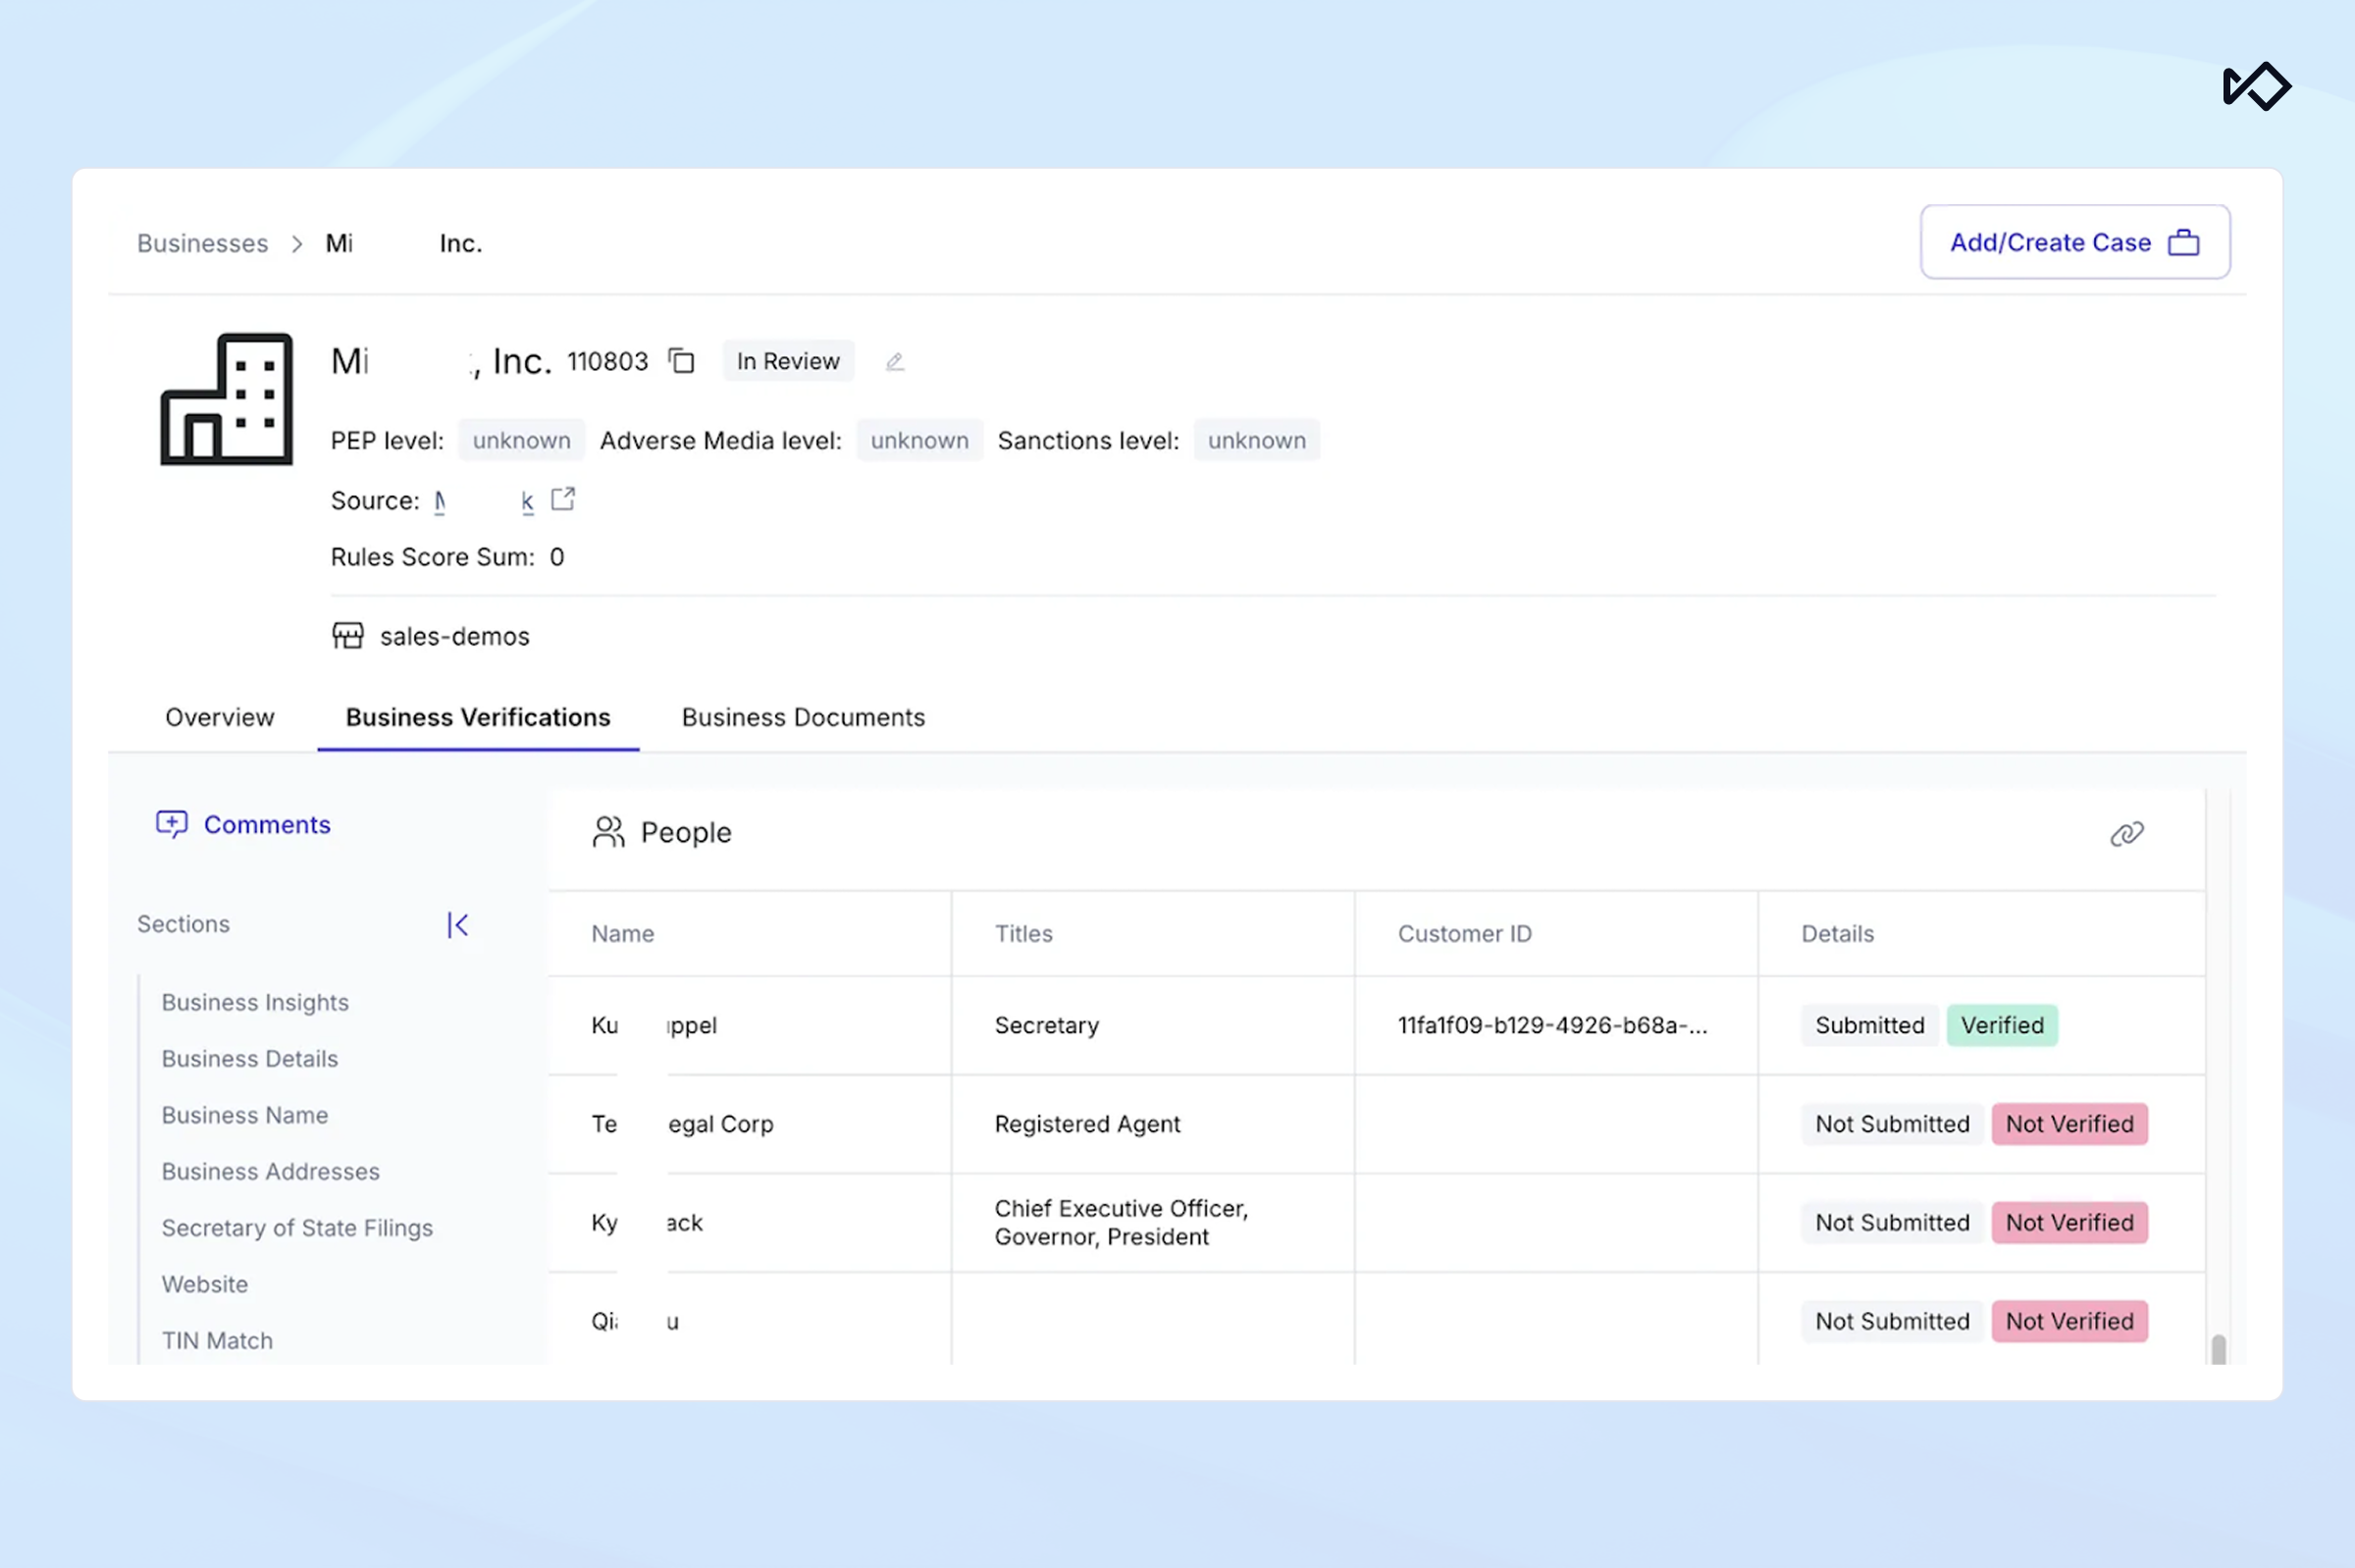Screen dimensions: 2355x1568
Task: Jump to Secretary of State Filings section
Action: pos(297,1228)
